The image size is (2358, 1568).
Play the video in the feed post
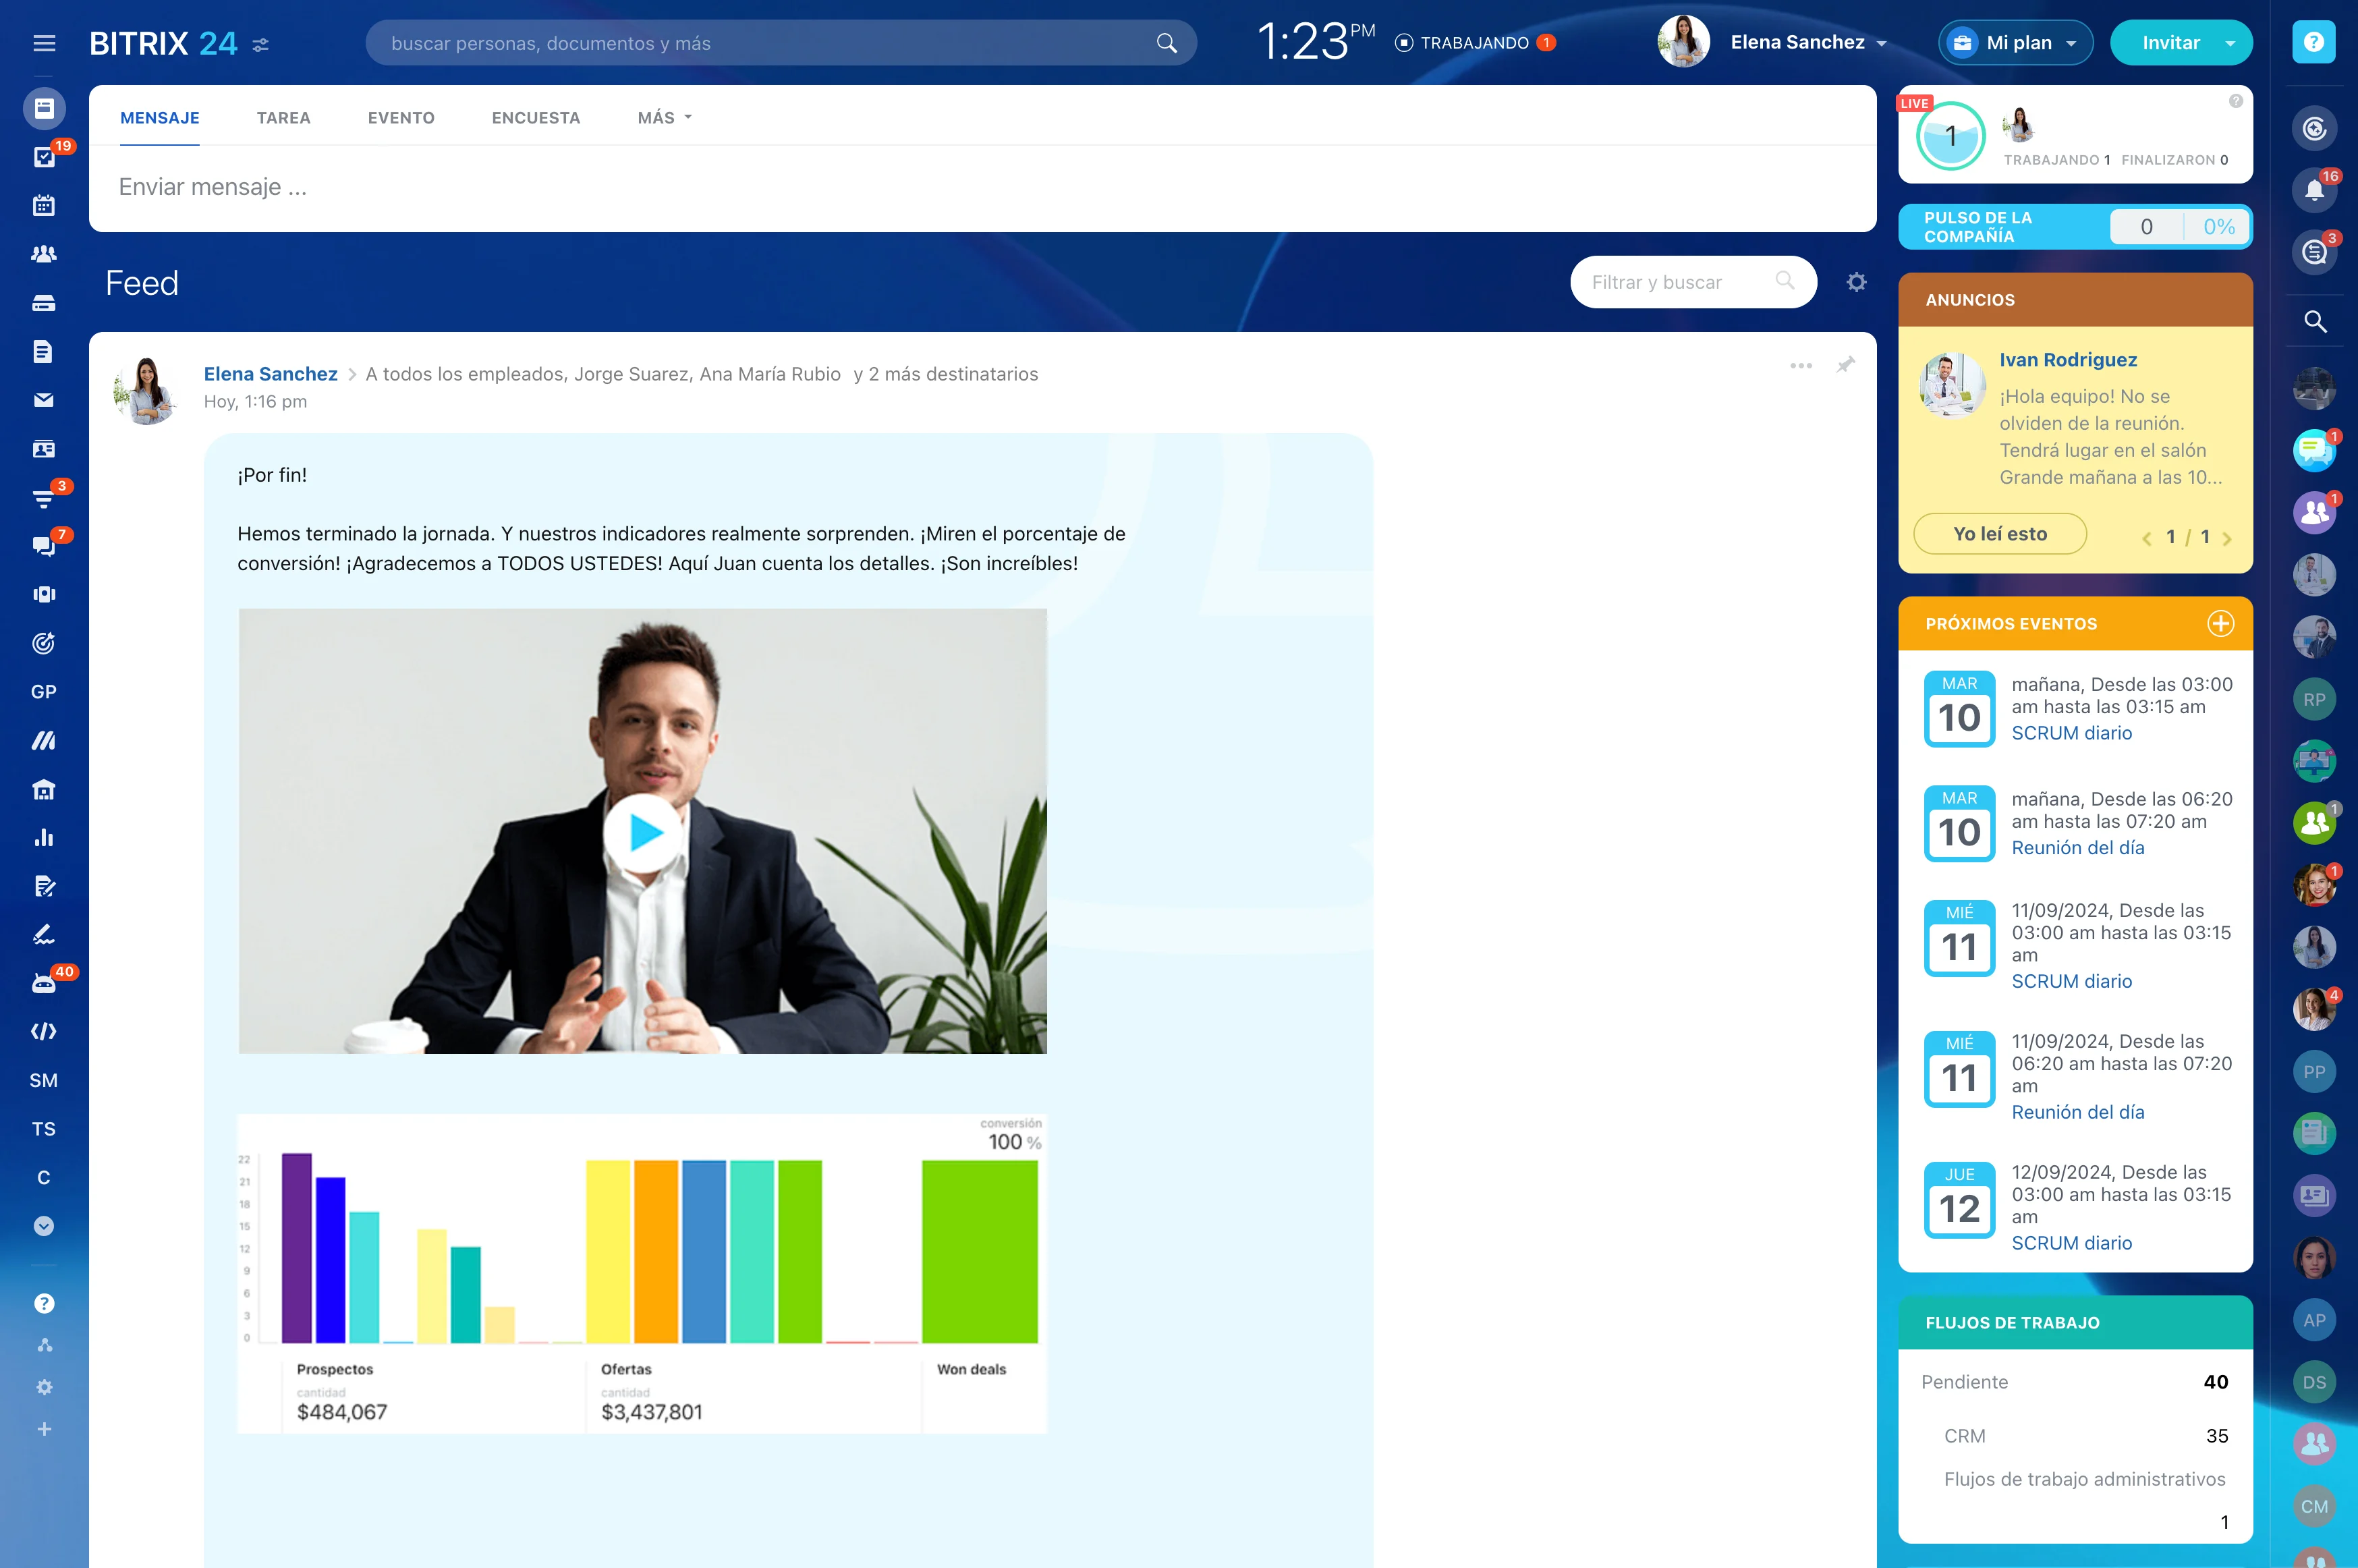[643, 832]
